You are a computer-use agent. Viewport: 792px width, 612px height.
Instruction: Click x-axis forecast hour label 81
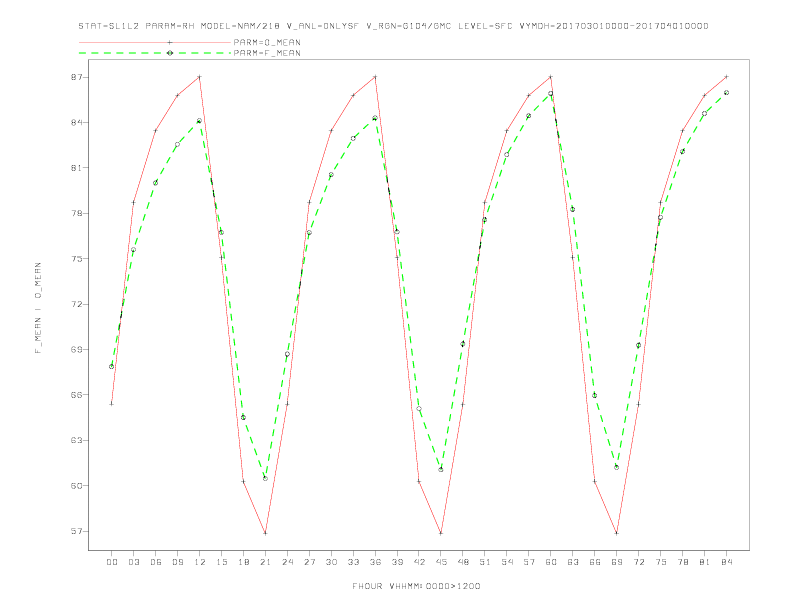pyautogui.click(x=705, y=562)
